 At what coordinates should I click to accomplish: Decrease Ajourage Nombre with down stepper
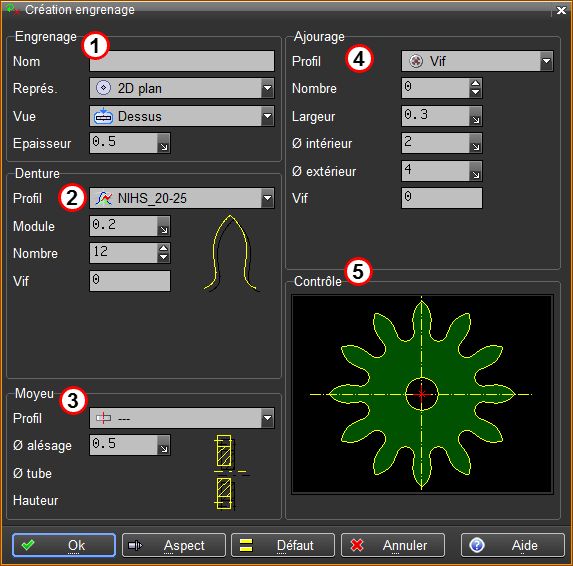point(475,92)
